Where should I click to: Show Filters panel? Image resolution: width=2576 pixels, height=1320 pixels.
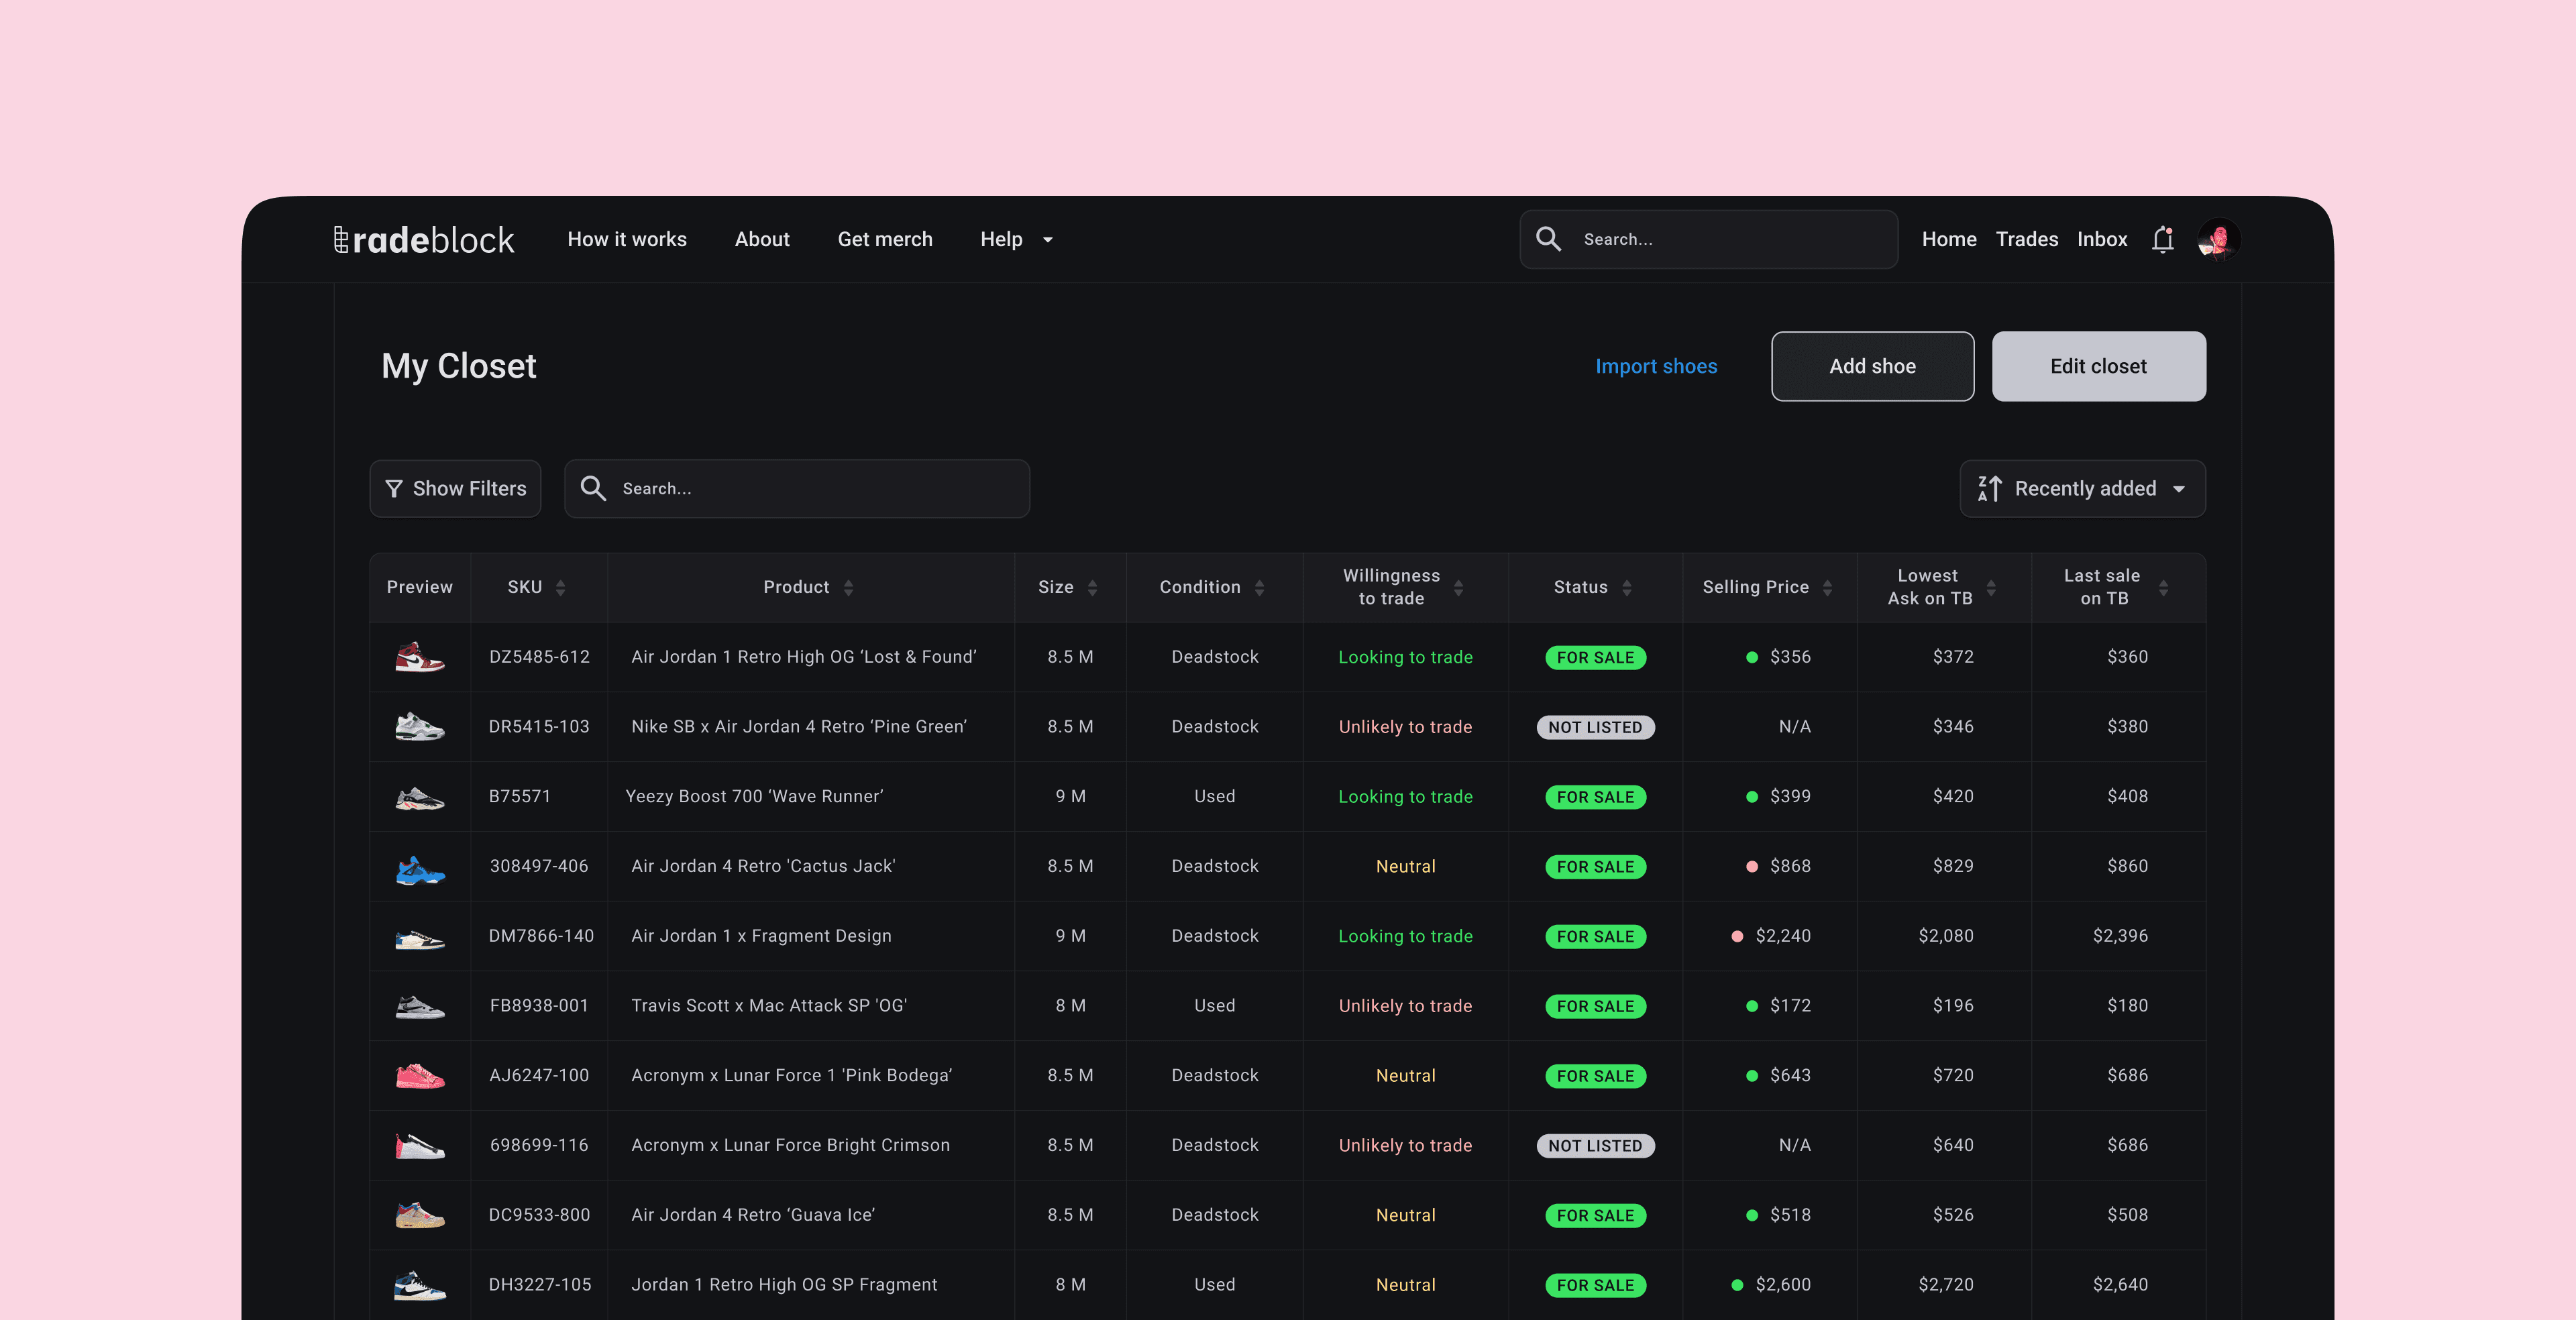pyautogui.click(x=456, y=489)
